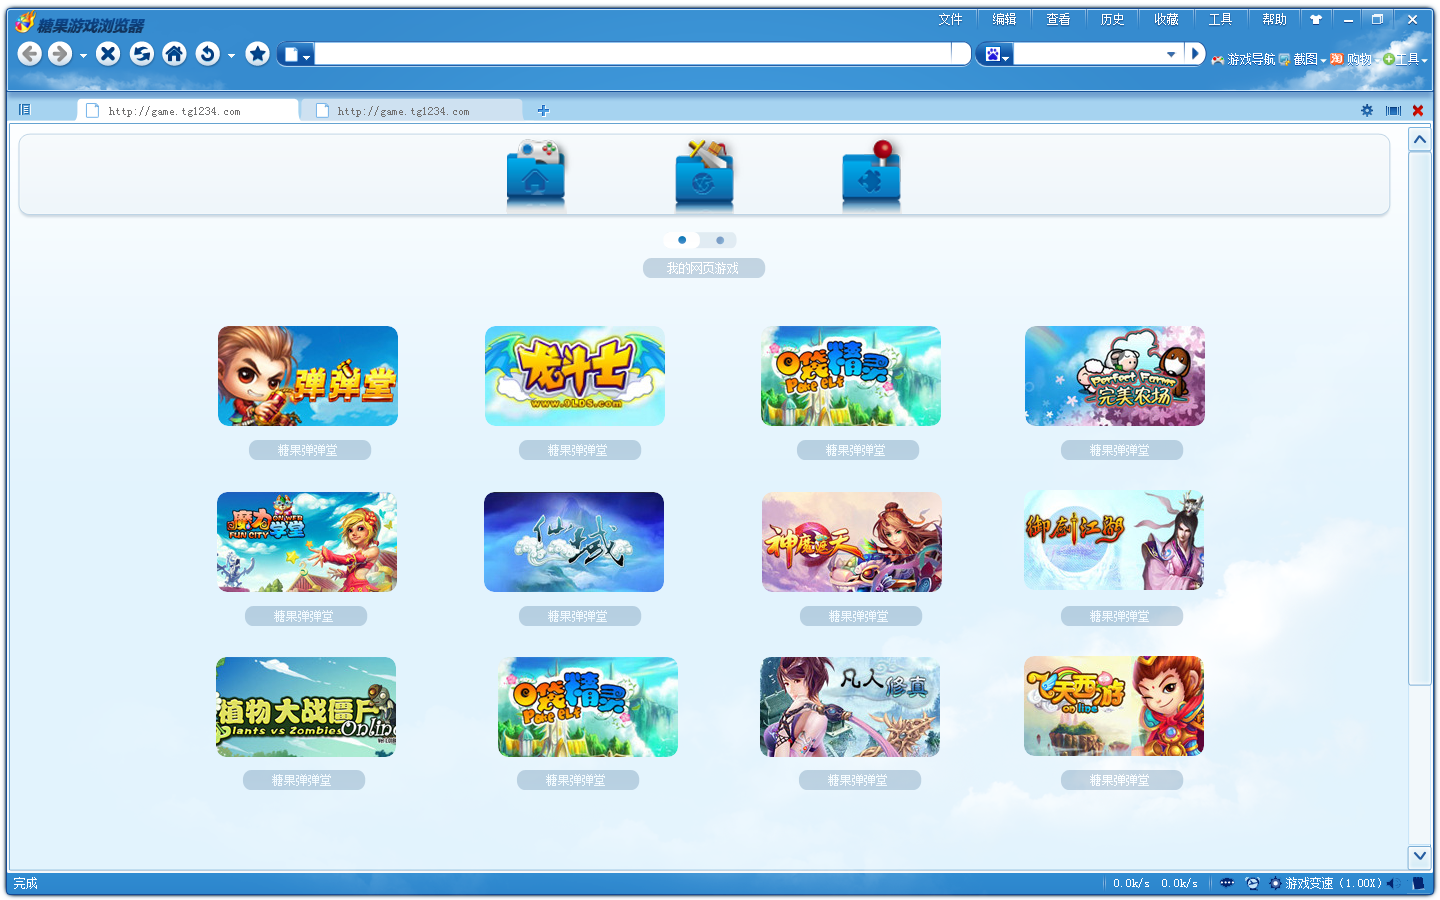The height and width of the screenshot is (900, 1440).
Task: Open the 植物大战僵尸 Online thumbnail
Action: (x=306, y=707)
